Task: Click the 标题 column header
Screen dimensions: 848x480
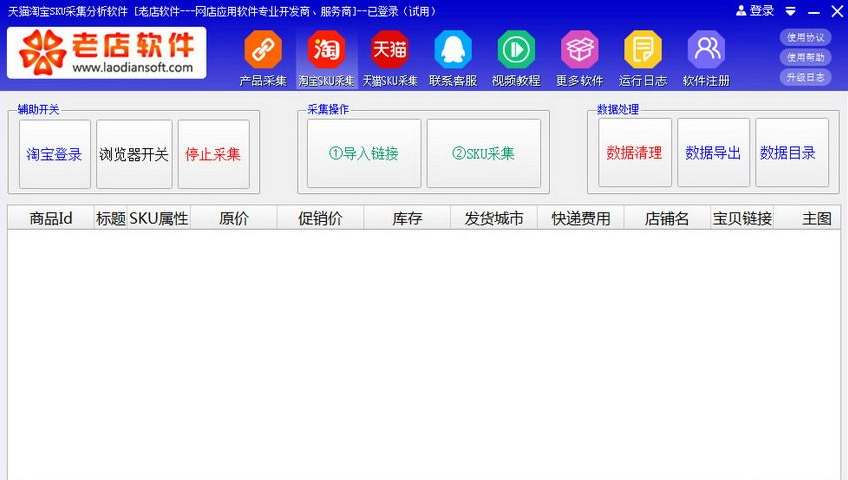Action: pos(111,218)
